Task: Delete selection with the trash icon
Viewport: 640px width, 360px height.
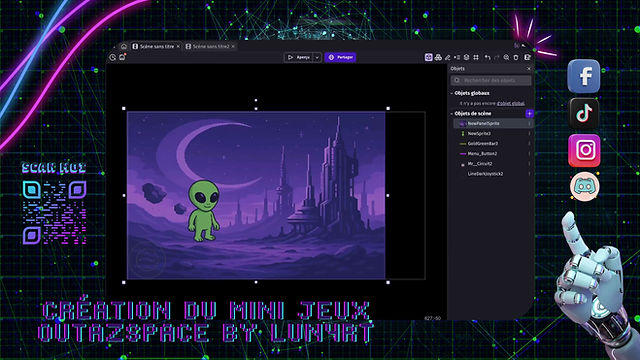Action: point(516,58)
